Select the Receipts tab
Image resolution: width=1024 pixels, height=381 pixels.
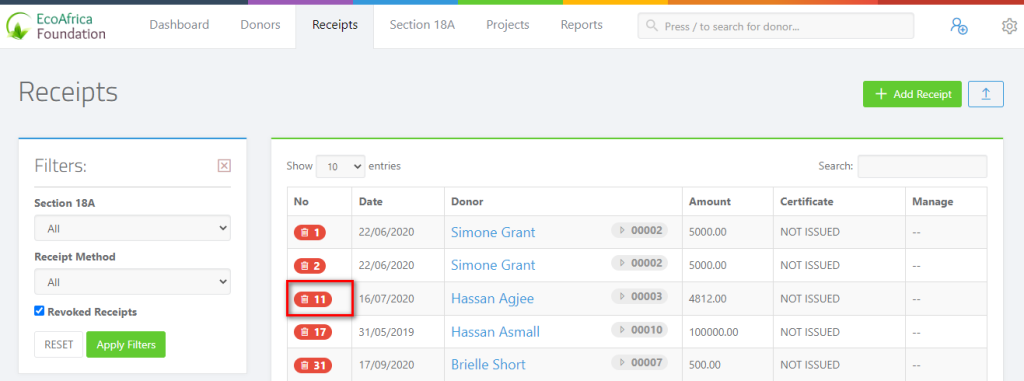click(334, 25)
